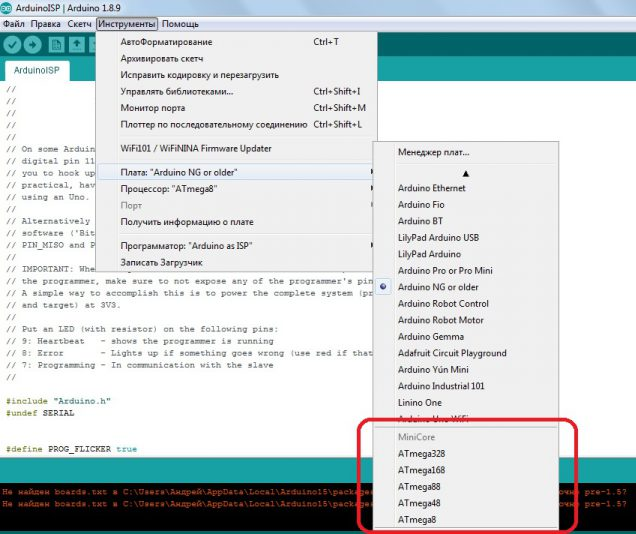Select Arduino NG or older radio option
Screen dimensions: 636x534
coord(466,287)
